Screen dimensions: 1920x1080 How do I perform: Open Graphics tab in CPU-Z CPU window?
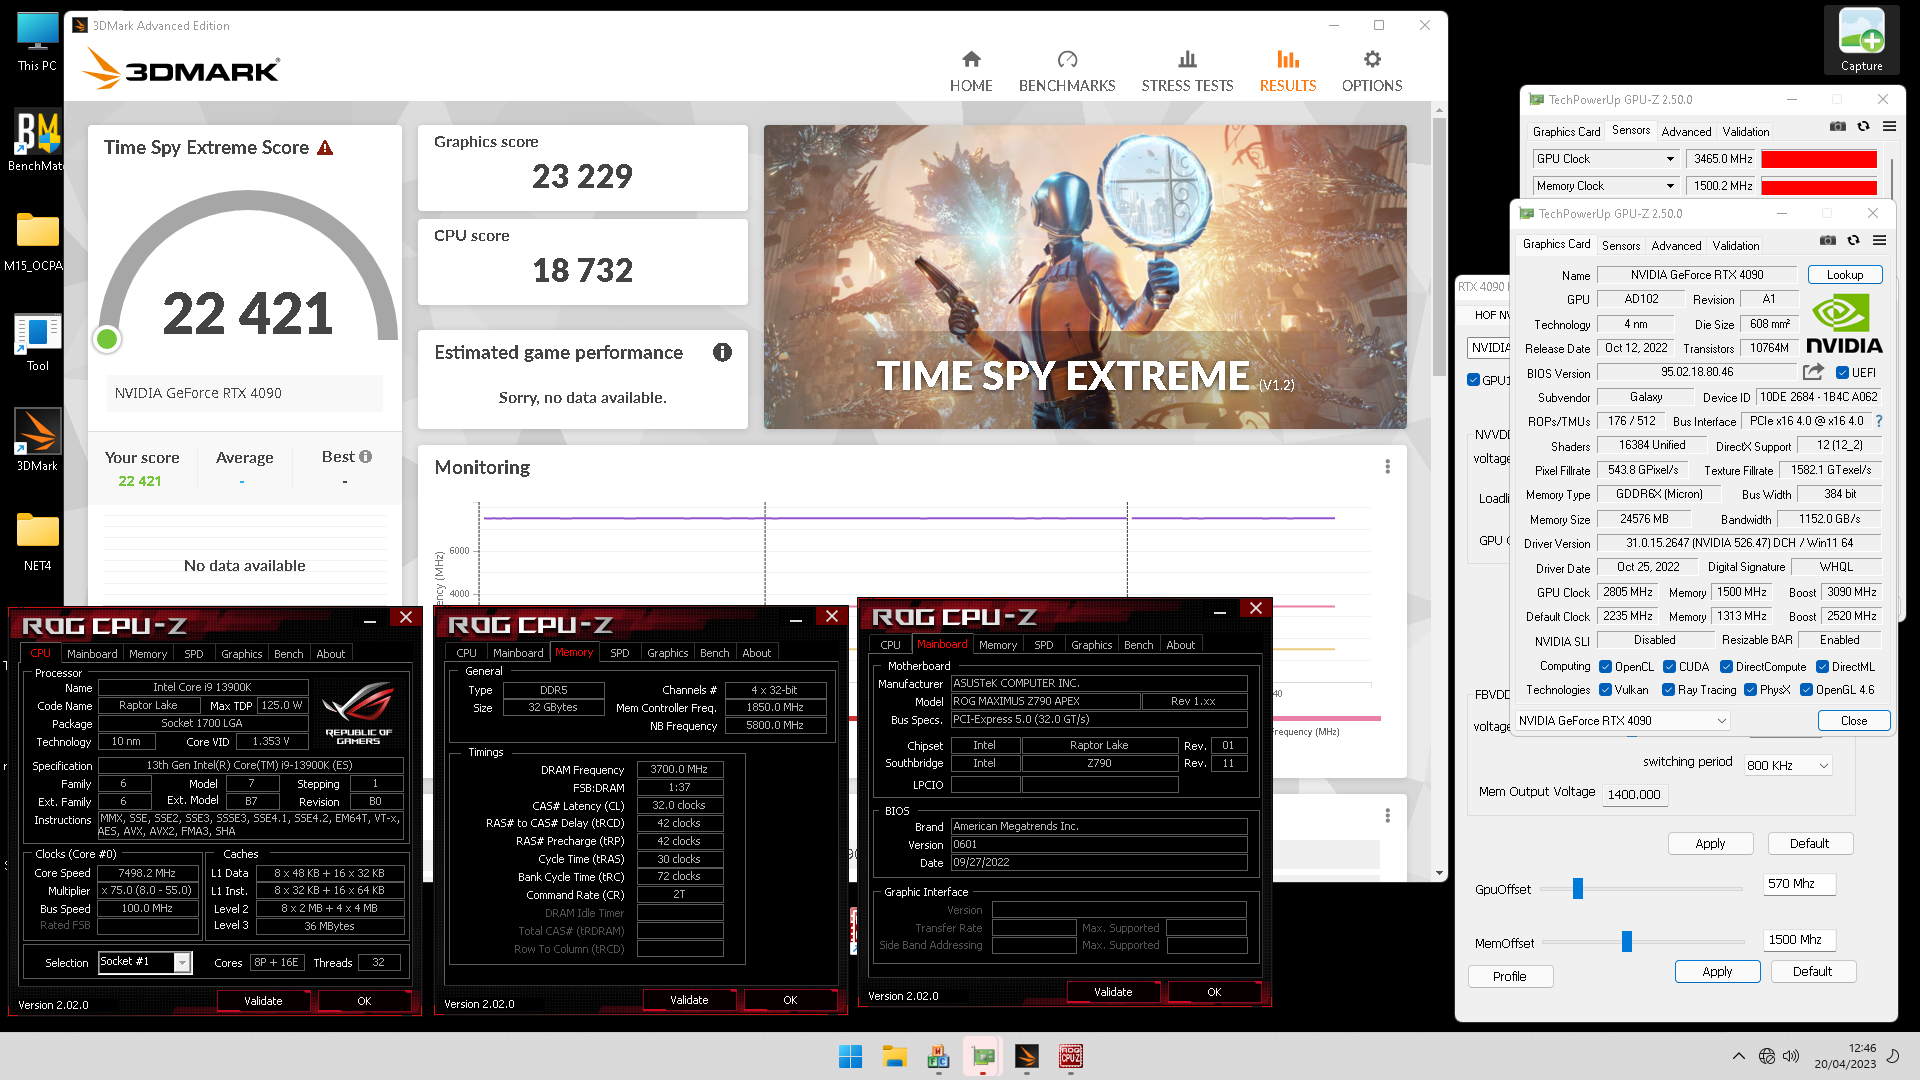pyautogui.click(x=241, y=654)
